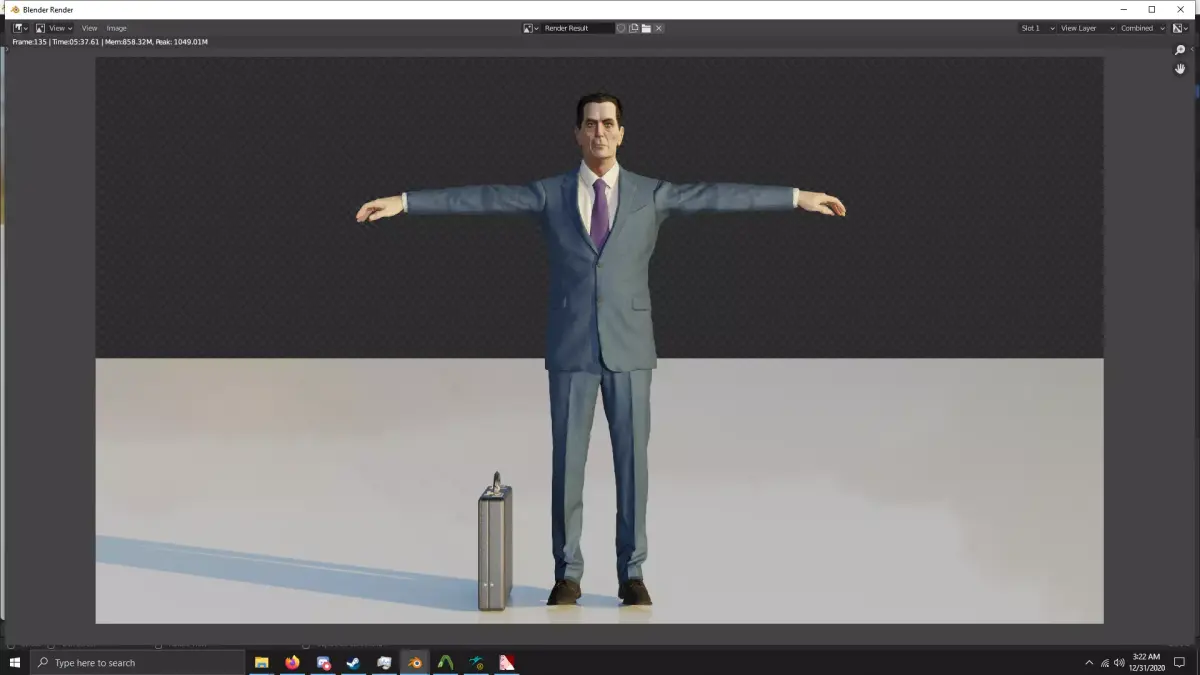
Task: Open the View dropdown with image icon
Action: point(54,28)
